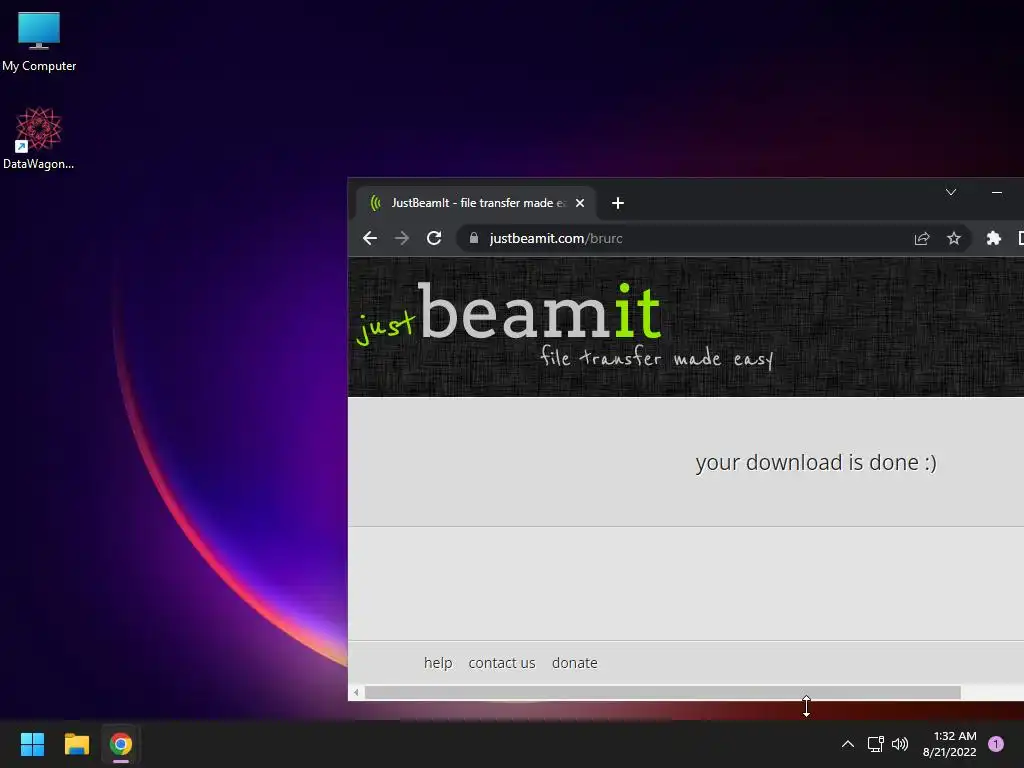The width and height of the screenshot is (1024, 768).
Task: Click the Chrome back arrow
Action: click(370, 238)
